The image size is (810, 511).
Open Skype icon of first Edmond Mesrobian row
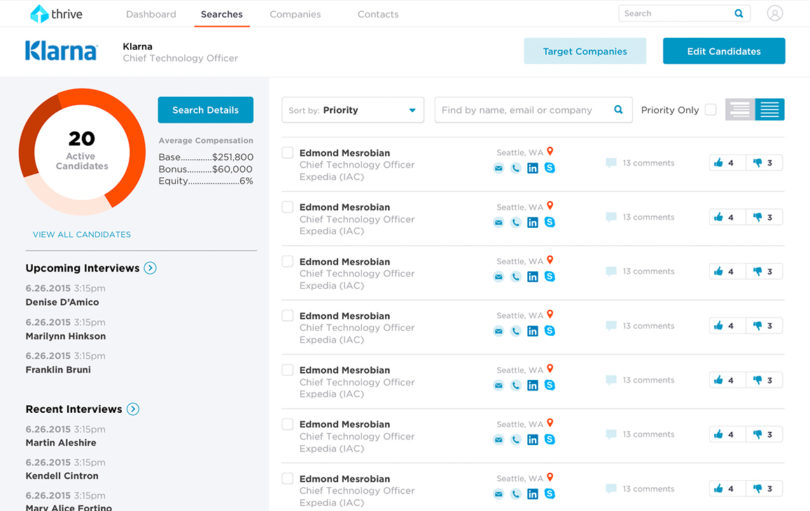(x=550, y=168)
